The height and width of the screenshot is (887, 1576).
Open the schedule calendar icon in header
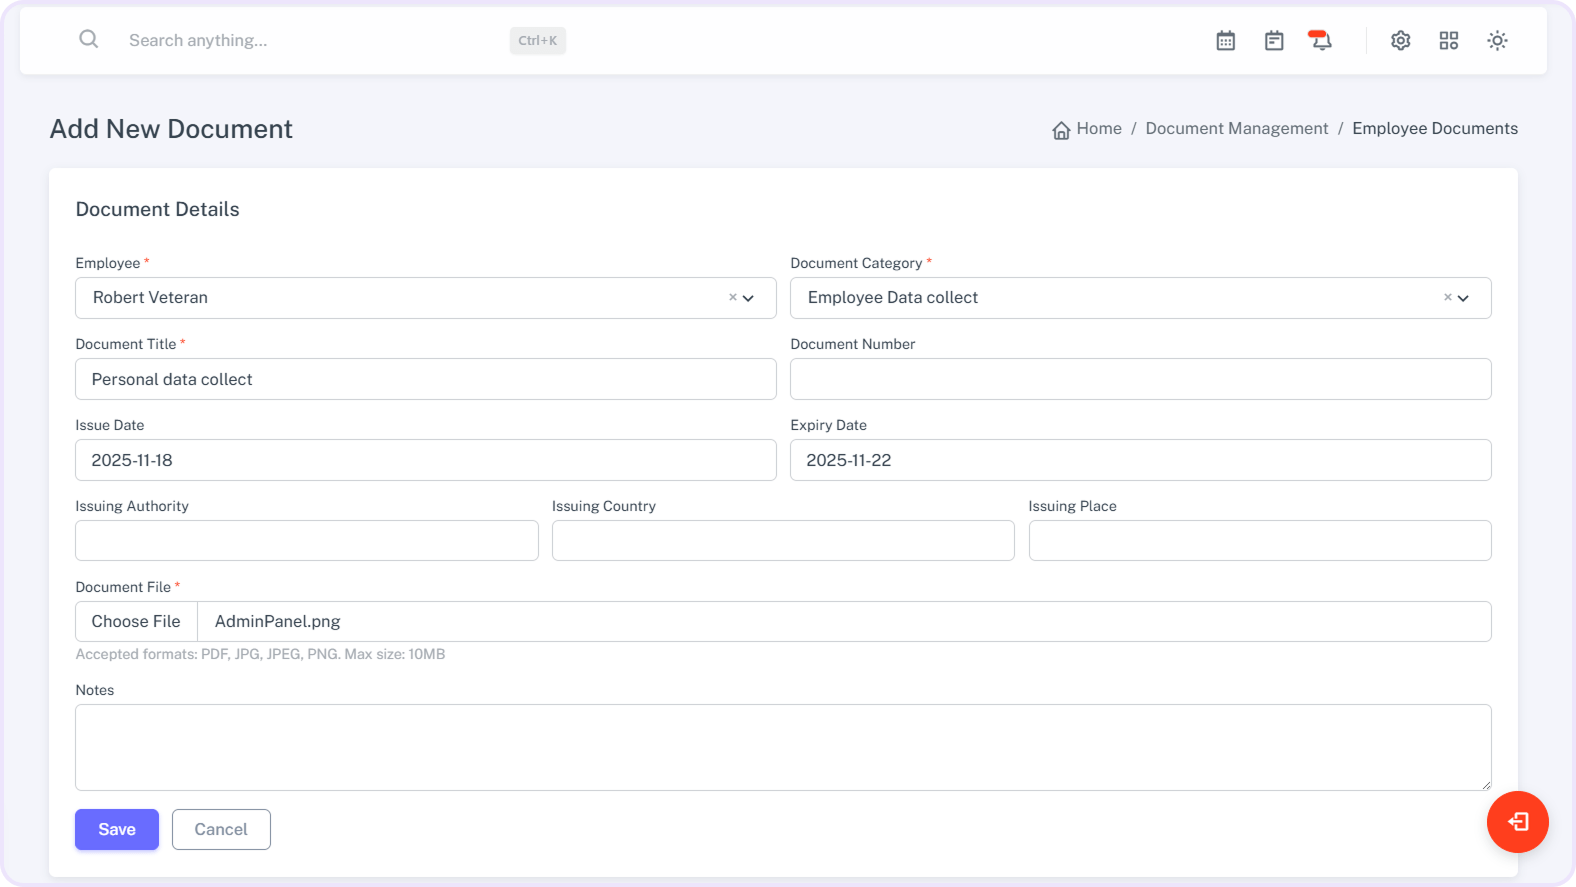coord(1273,41)
